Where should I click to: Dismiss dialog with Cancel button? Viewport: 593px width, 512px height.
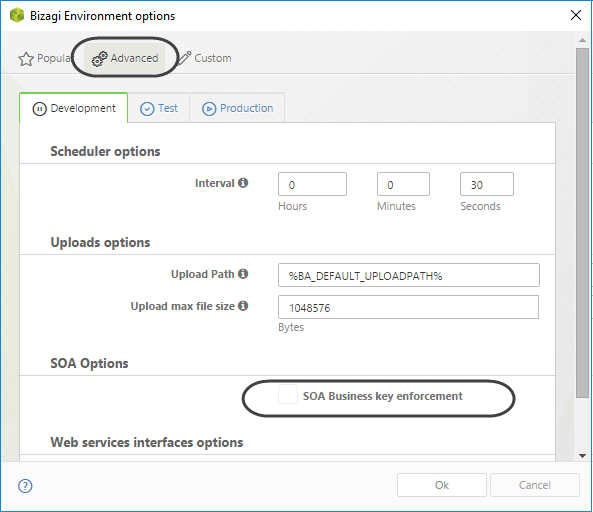(535, 485)
